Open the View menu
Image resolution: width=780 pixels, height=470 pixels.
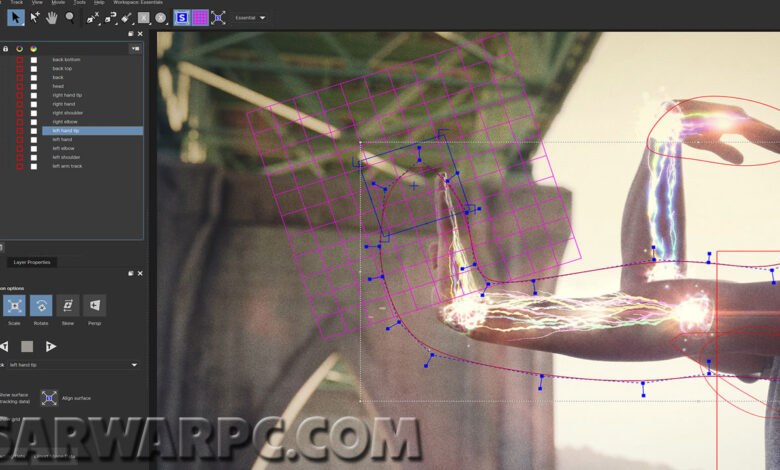[37, 2]
